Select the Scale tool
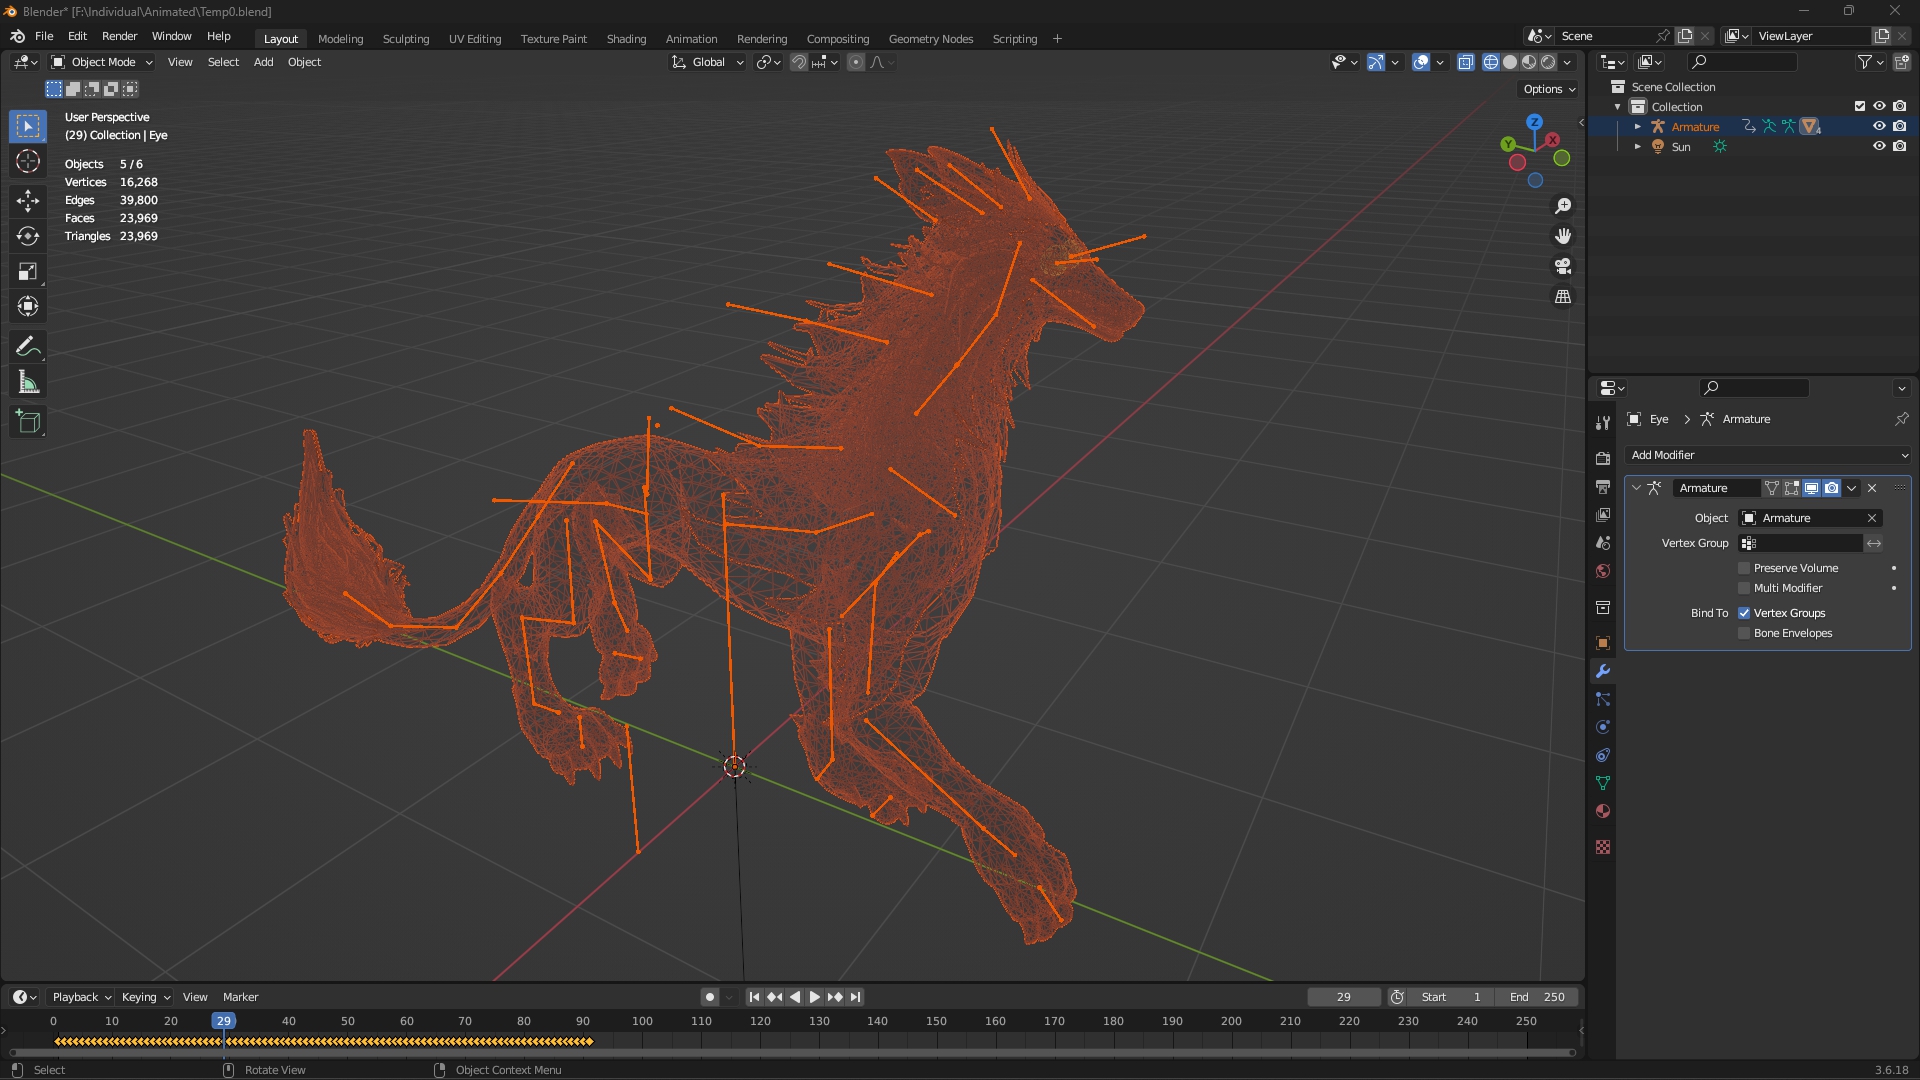The width and height of the screenshot is (1920, 1080). [28, 272]
